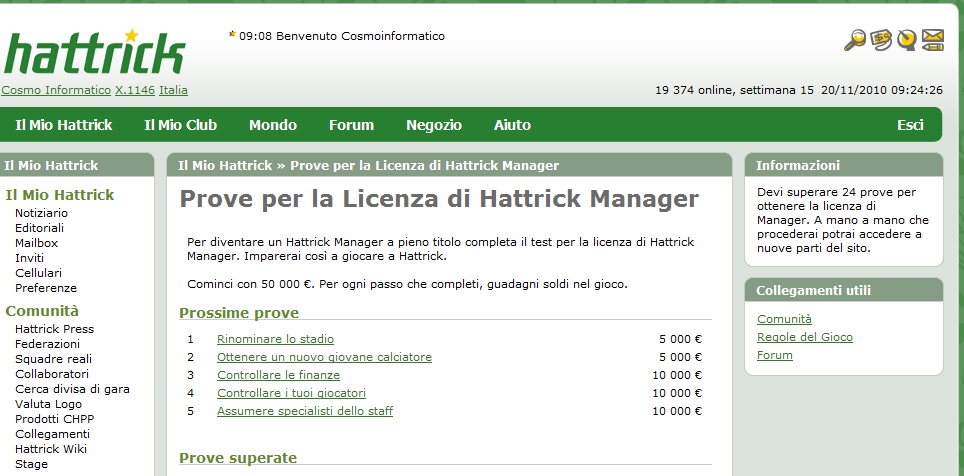Open Stage in the sidebar
Viewport: 964px width, 476px height.
pos(31,464)
